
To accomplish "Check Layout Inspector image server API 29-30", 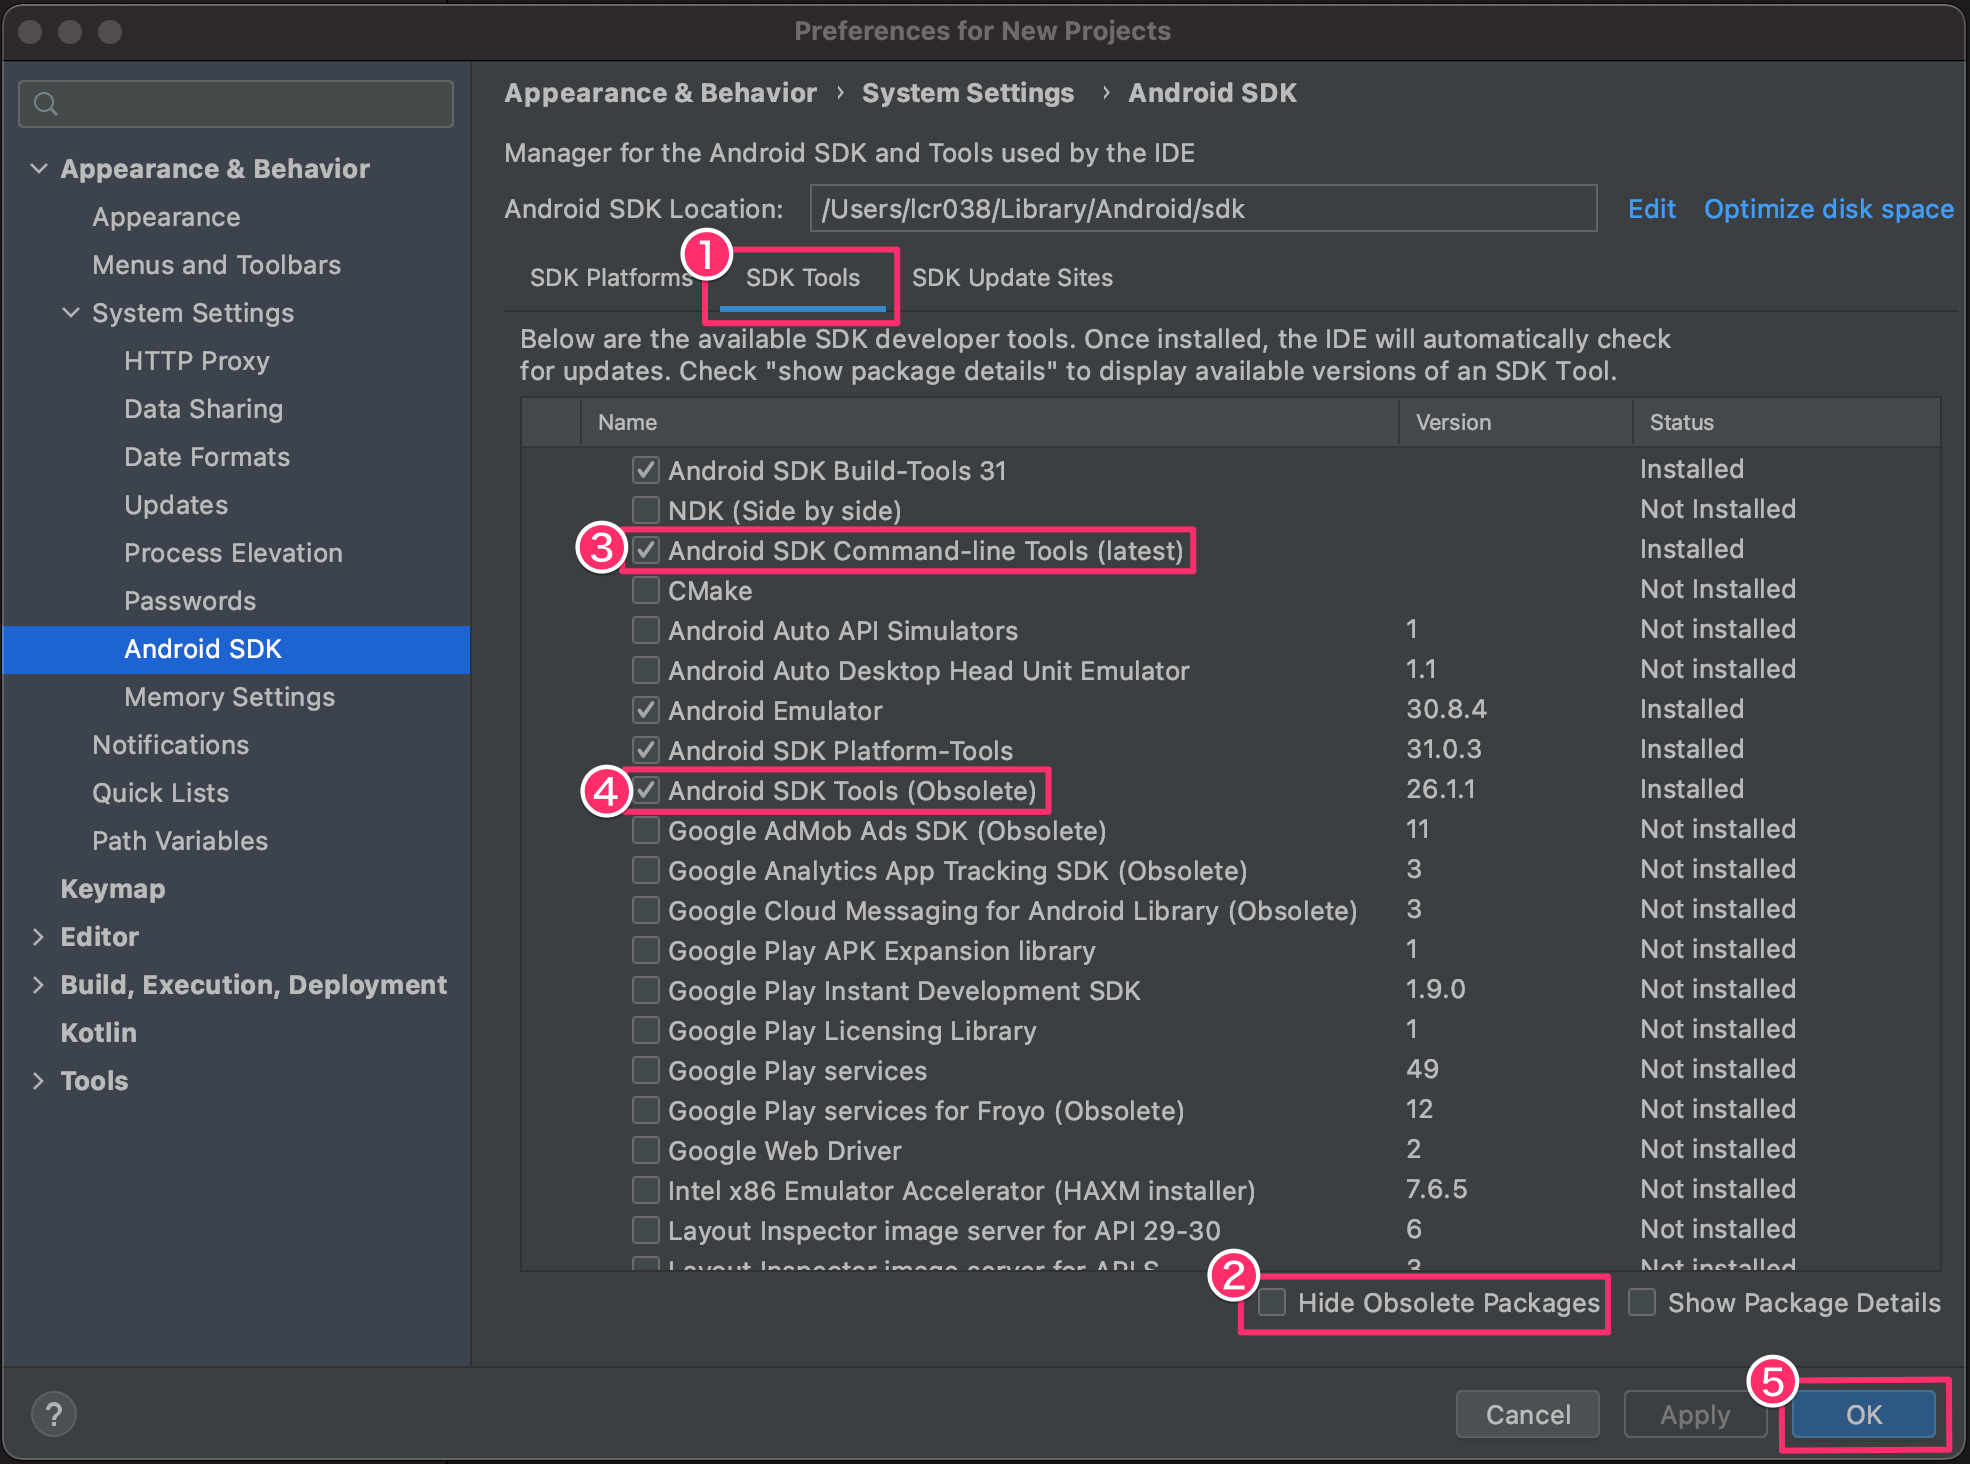I will tap(646, 1230).
